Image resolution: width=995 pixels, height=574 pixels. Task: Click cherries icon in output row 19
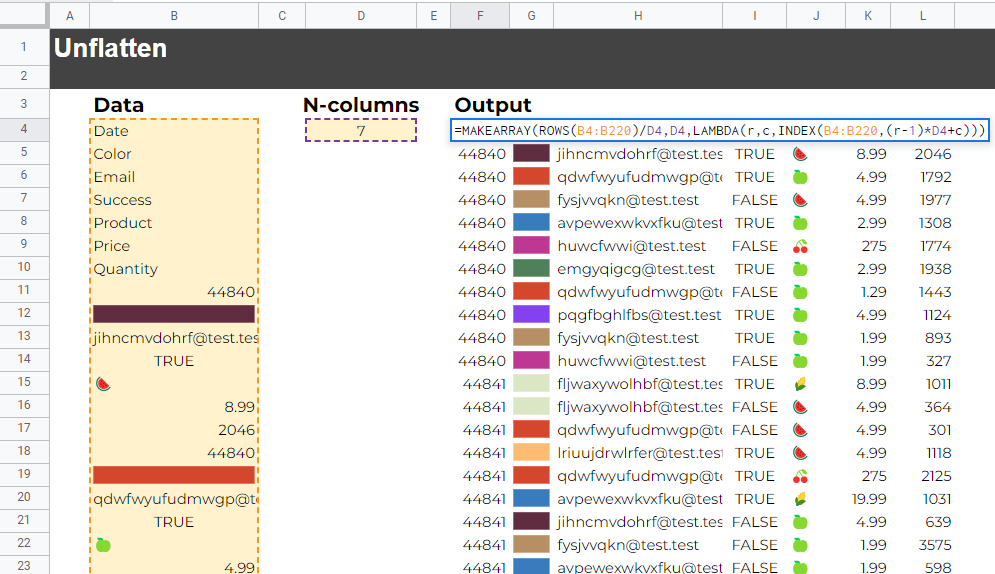[800, 476]
